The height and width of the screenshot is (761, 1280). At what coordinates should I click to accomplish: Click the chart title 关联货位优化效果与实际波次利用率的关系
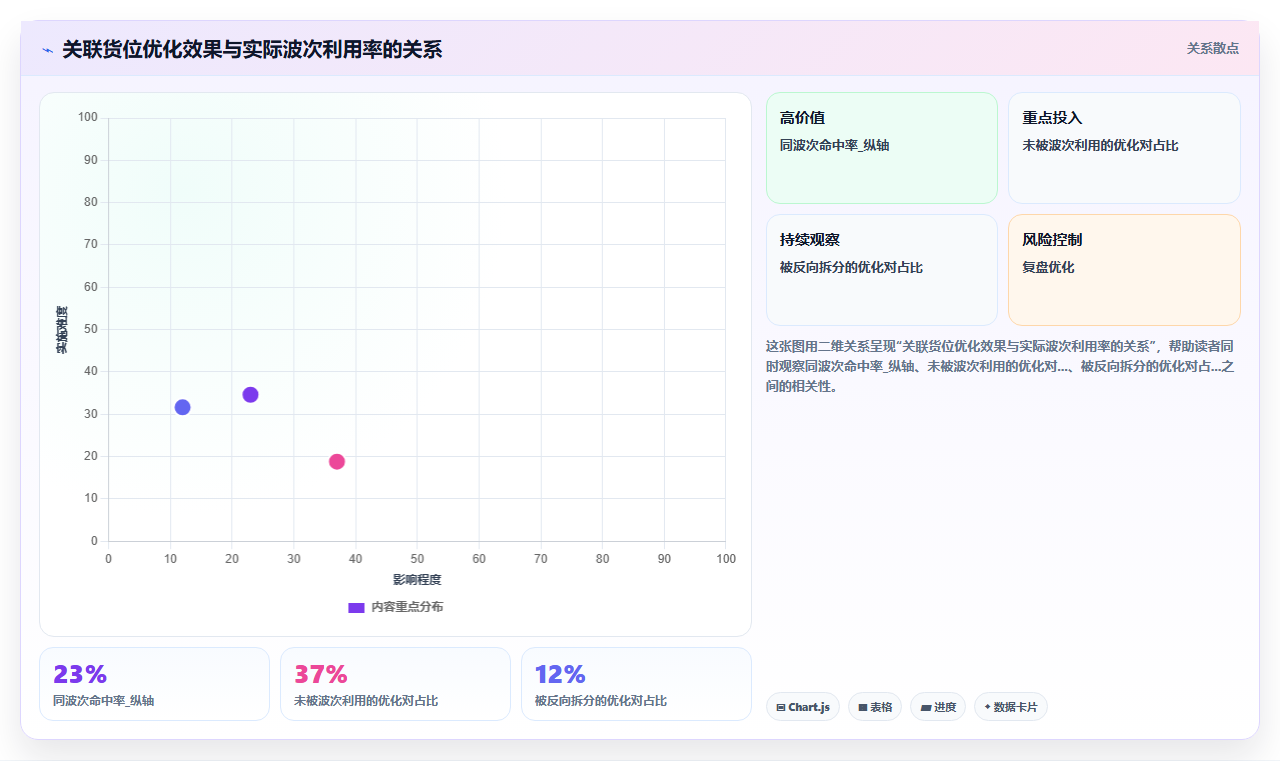[x=252, y=49]
